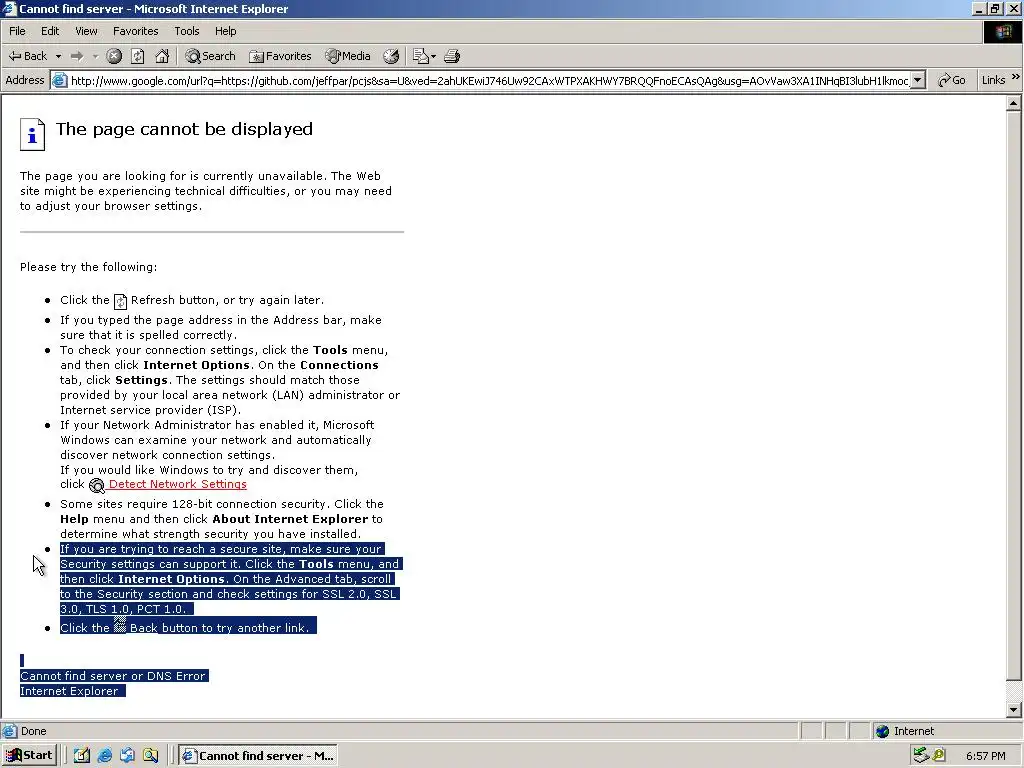This screenshot has height=768, width=1024.
Task: Click the scrollbar up arrow
Action: 1014,103
